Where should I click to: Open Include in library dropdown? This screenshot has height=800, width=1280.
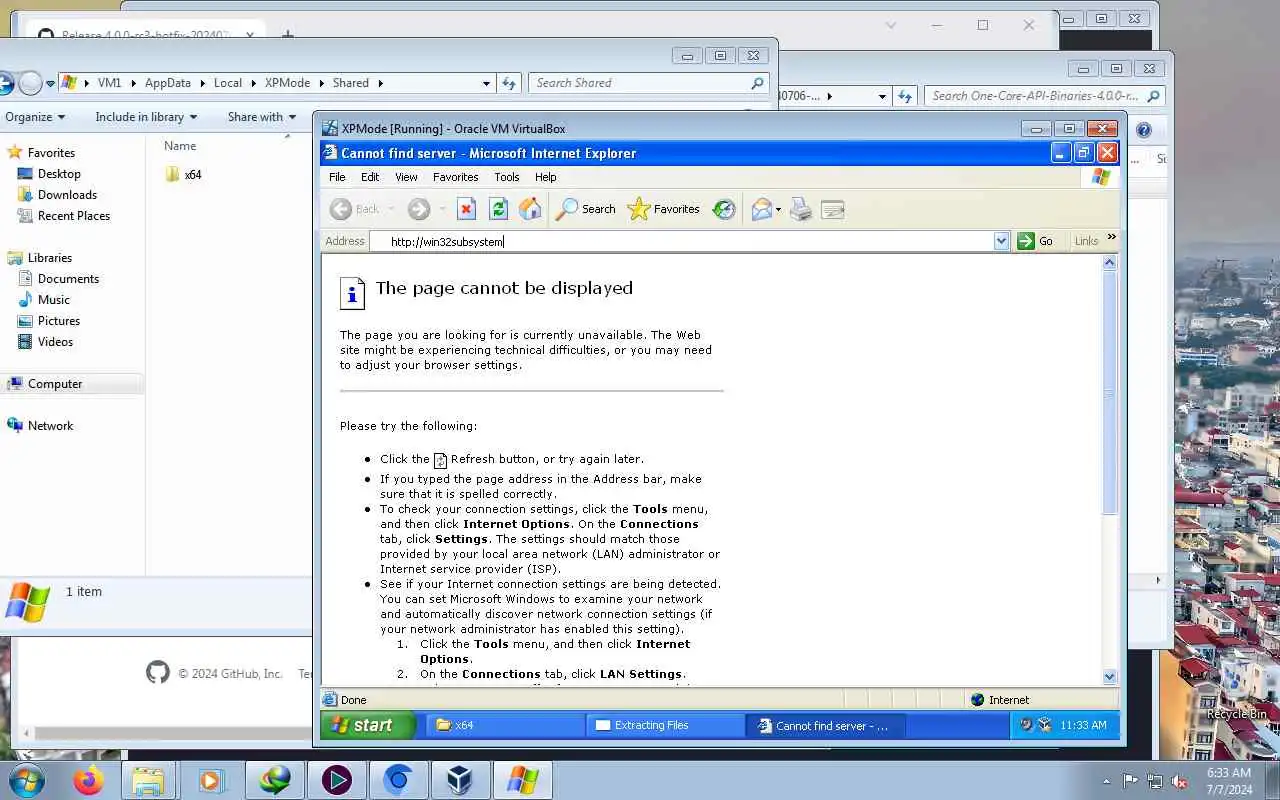146,117
